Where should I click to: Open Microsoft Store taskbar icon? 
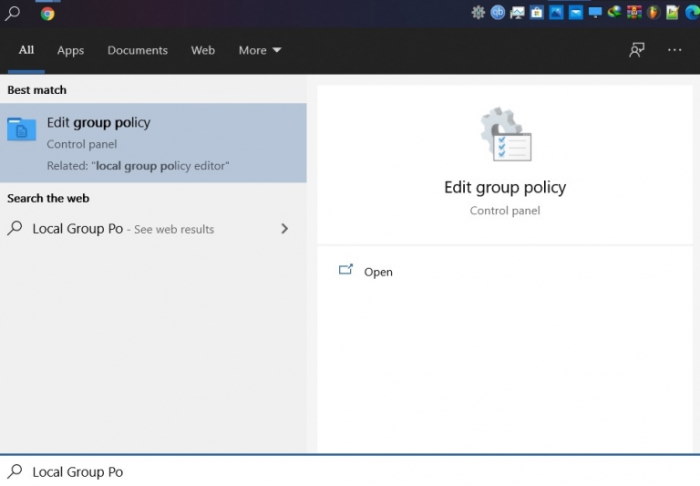pos(537,12)
